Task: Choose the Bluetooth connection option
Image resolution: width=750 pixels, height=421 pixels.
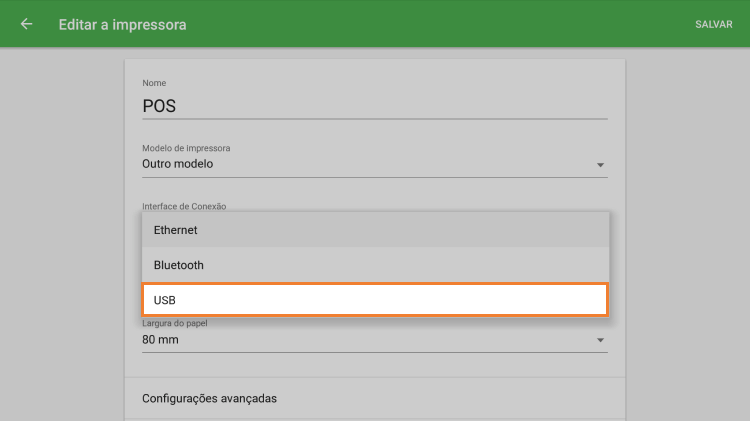Action: [374, 265]
